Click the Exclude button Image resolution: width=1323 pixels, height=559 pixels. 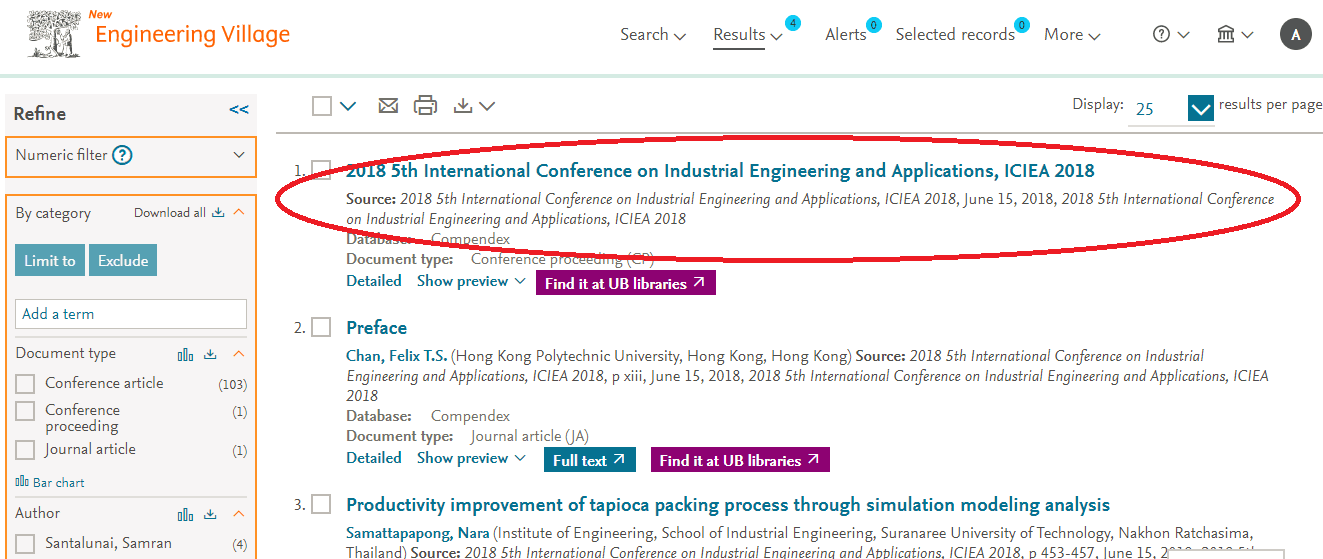[x=123, y=260]
